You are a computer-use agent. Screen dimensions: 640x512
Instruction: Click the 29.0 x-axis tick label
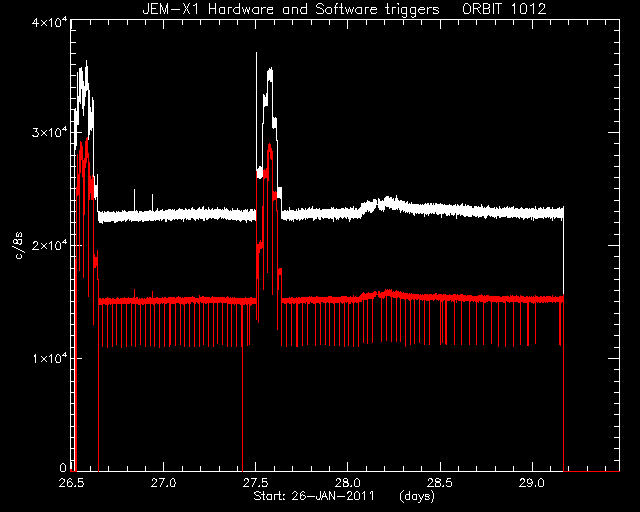coord(532,483)
